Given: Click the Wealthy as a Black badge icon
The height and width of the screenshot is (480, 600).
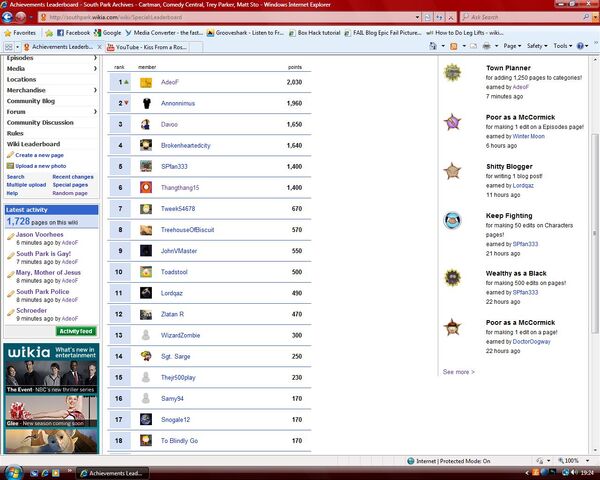Looking at the screenshot, I should (x=452, y=278).
